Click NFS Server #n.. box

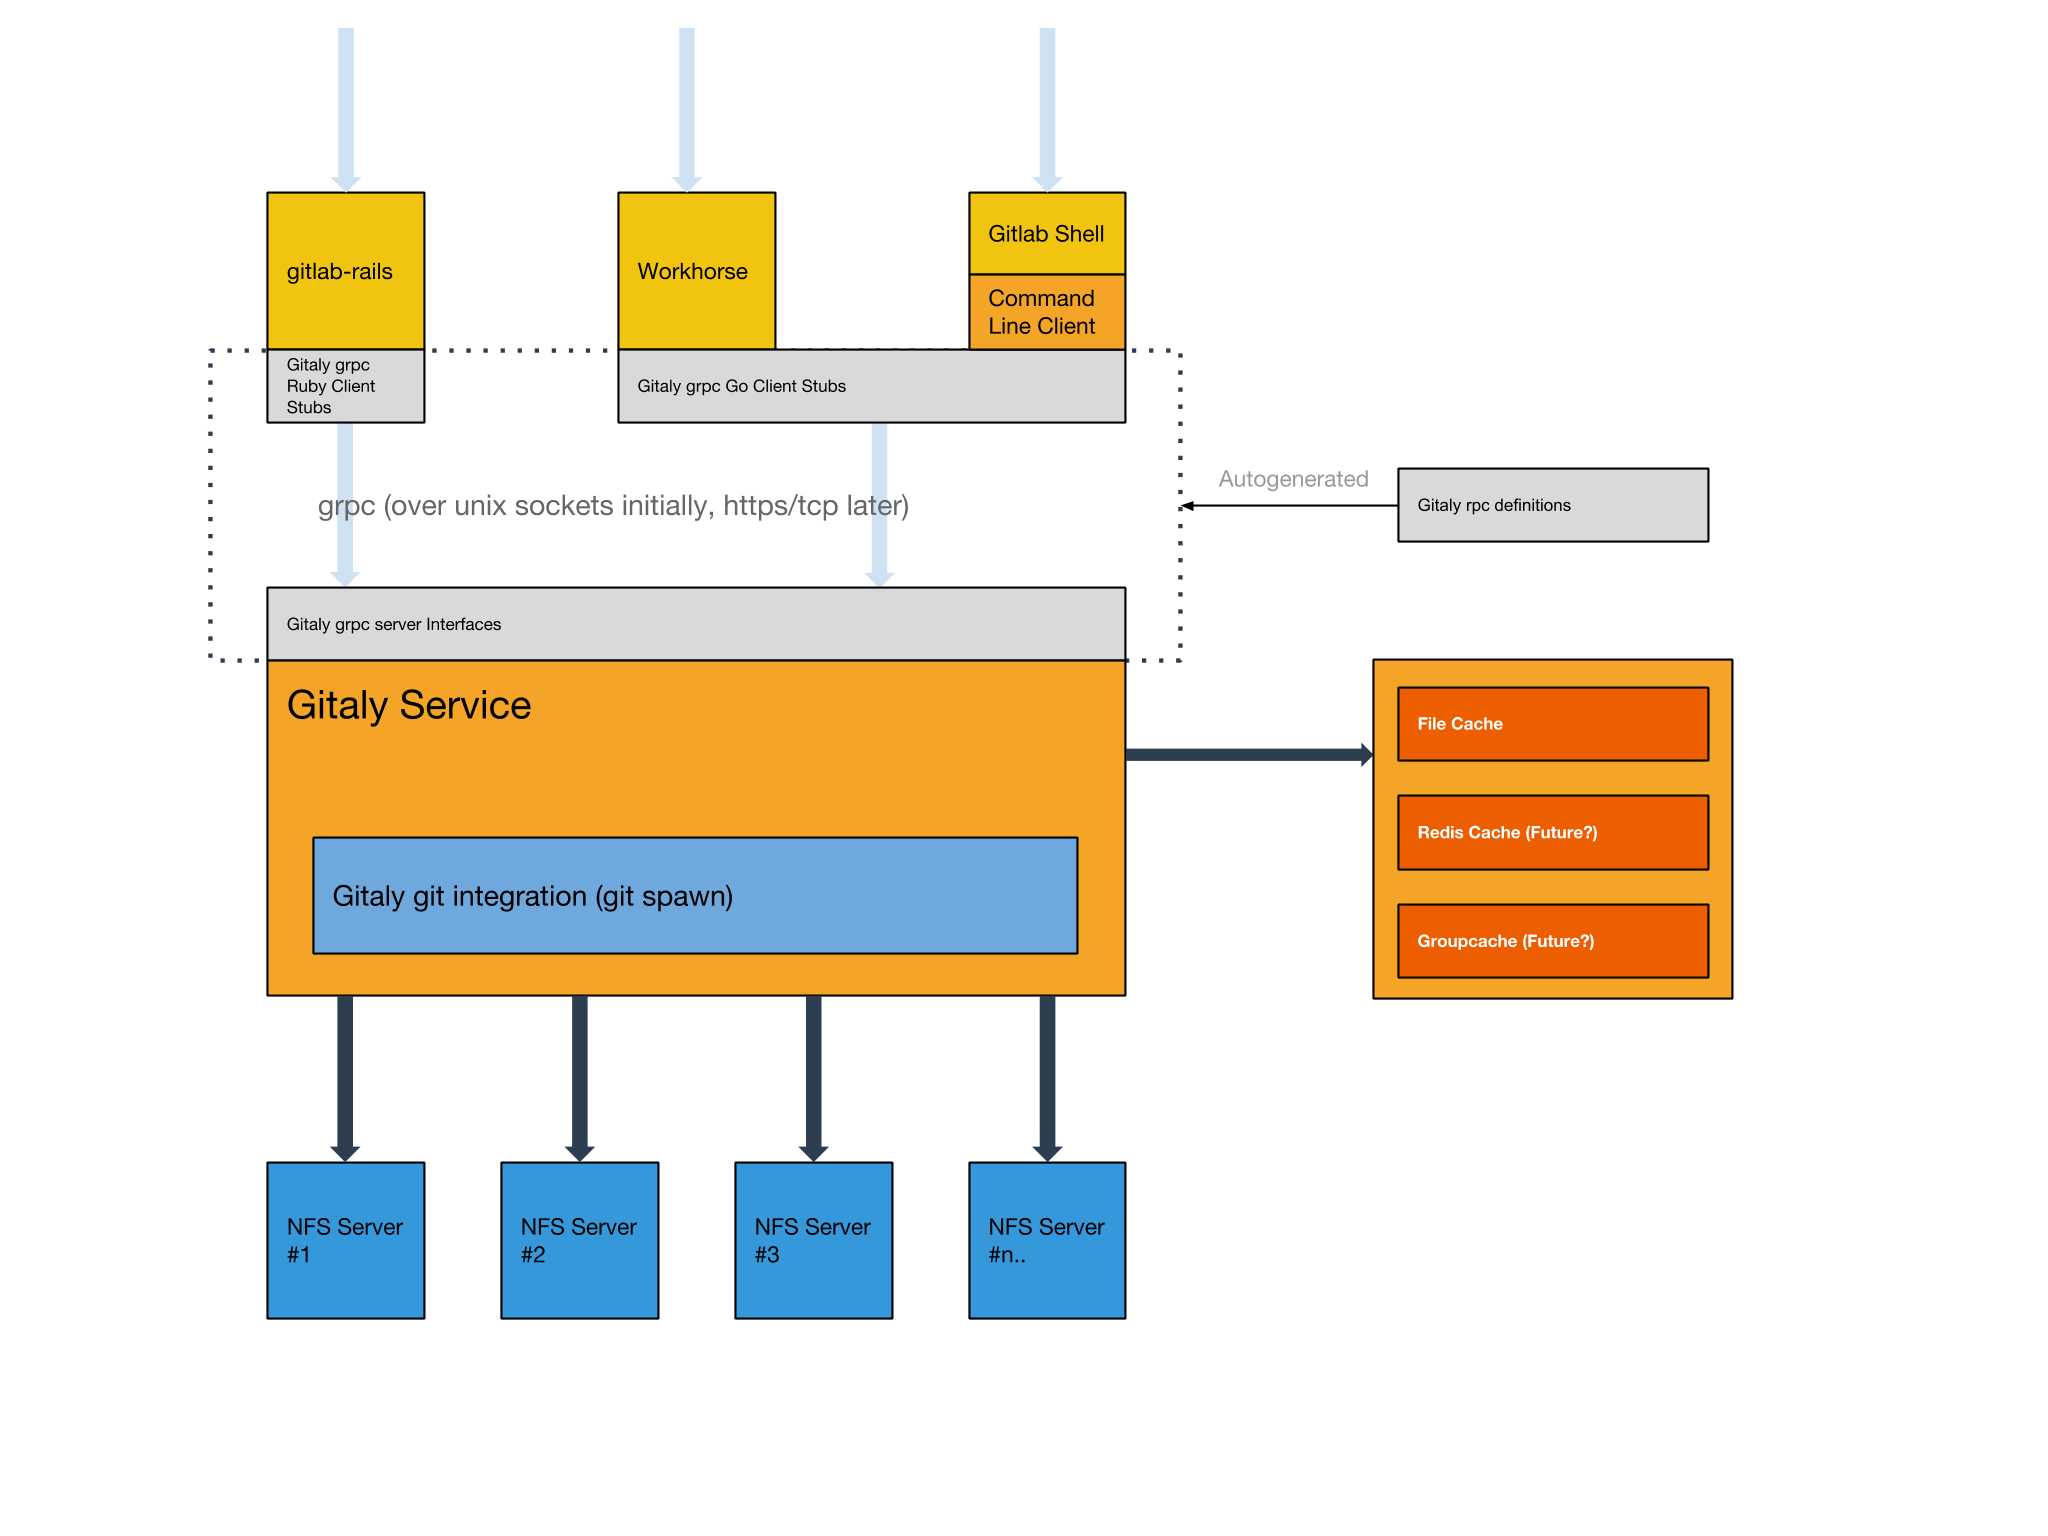(1047, 1240)
